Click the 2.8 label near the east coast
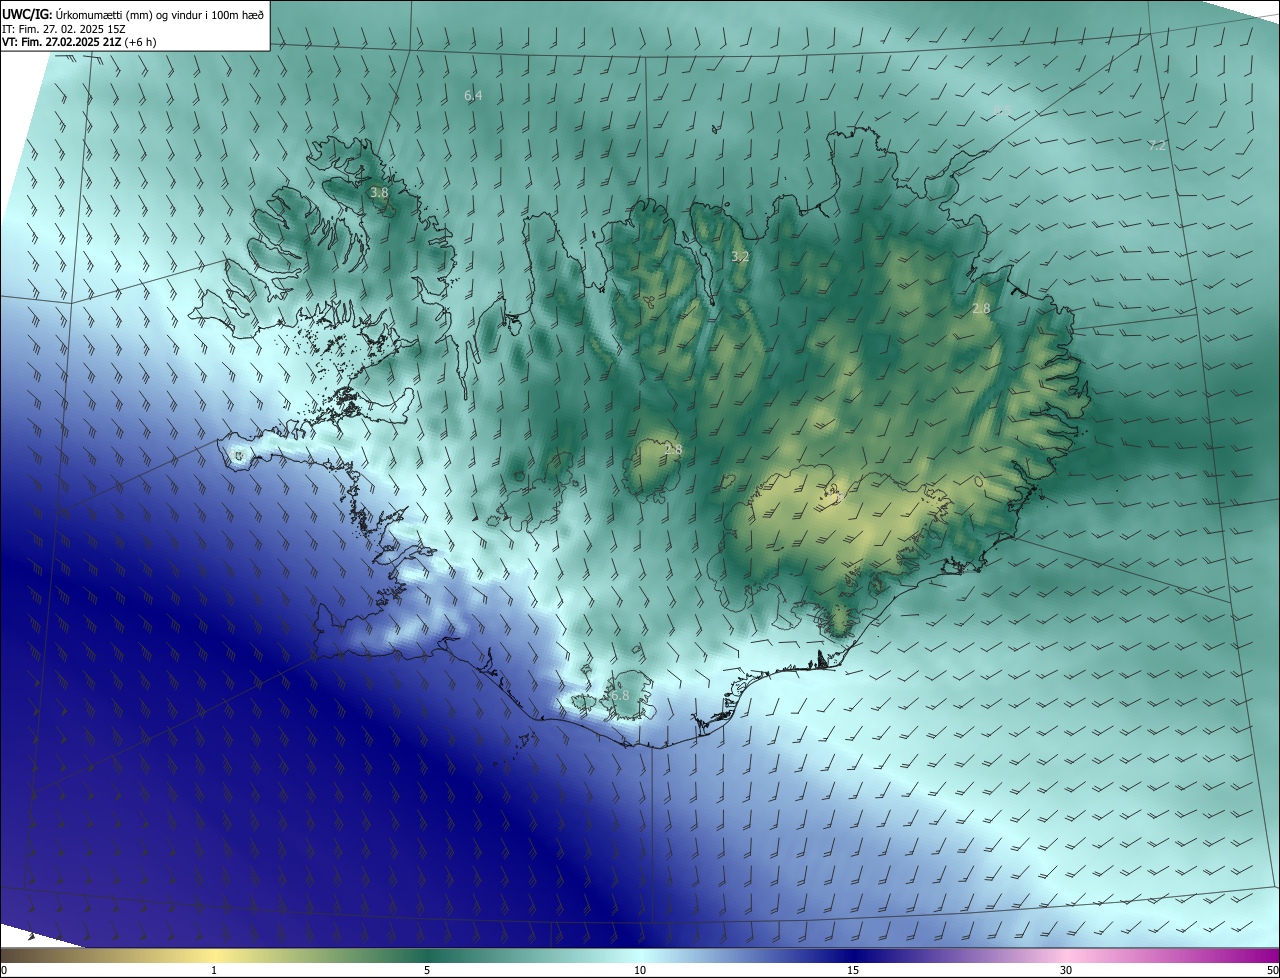Viewport: 1280px width, 978px height. tap(981, 309)
